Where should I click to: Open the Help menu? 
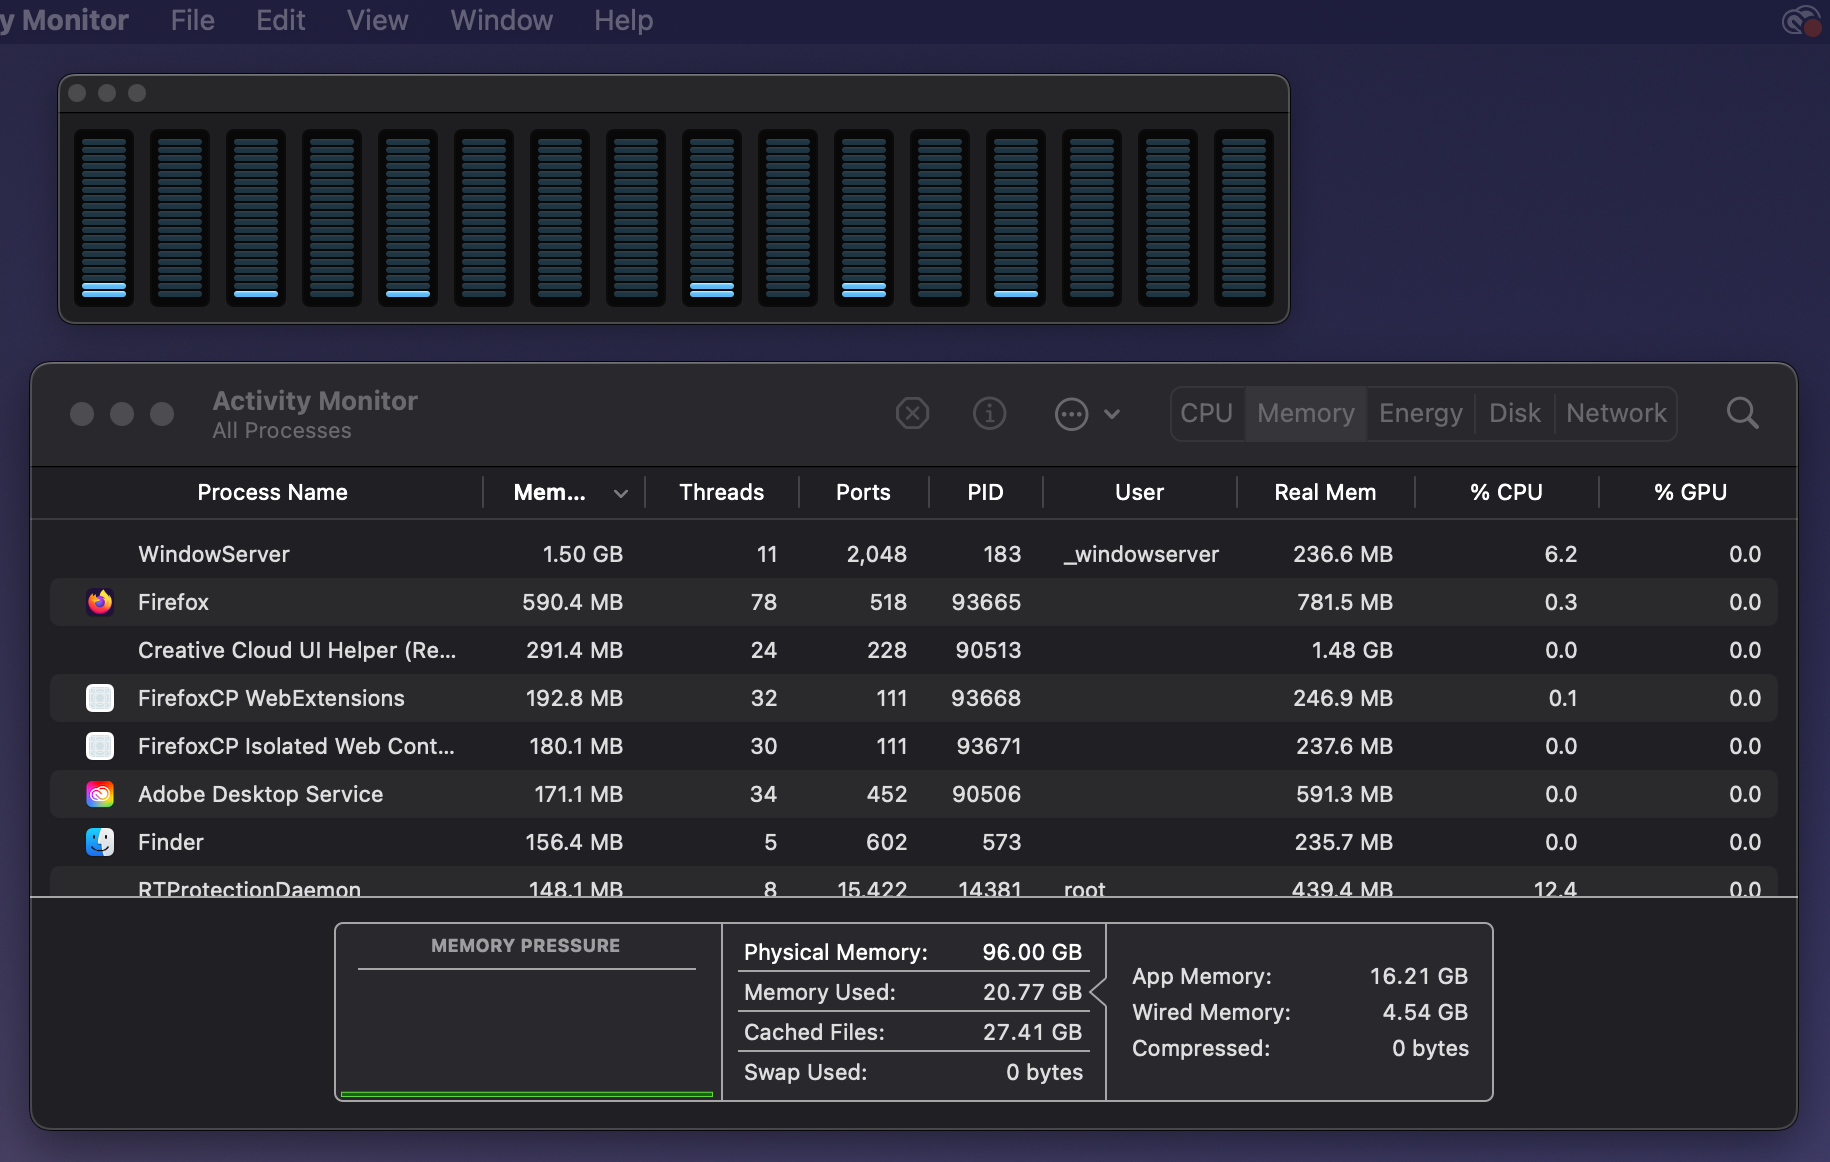[624, 20]
